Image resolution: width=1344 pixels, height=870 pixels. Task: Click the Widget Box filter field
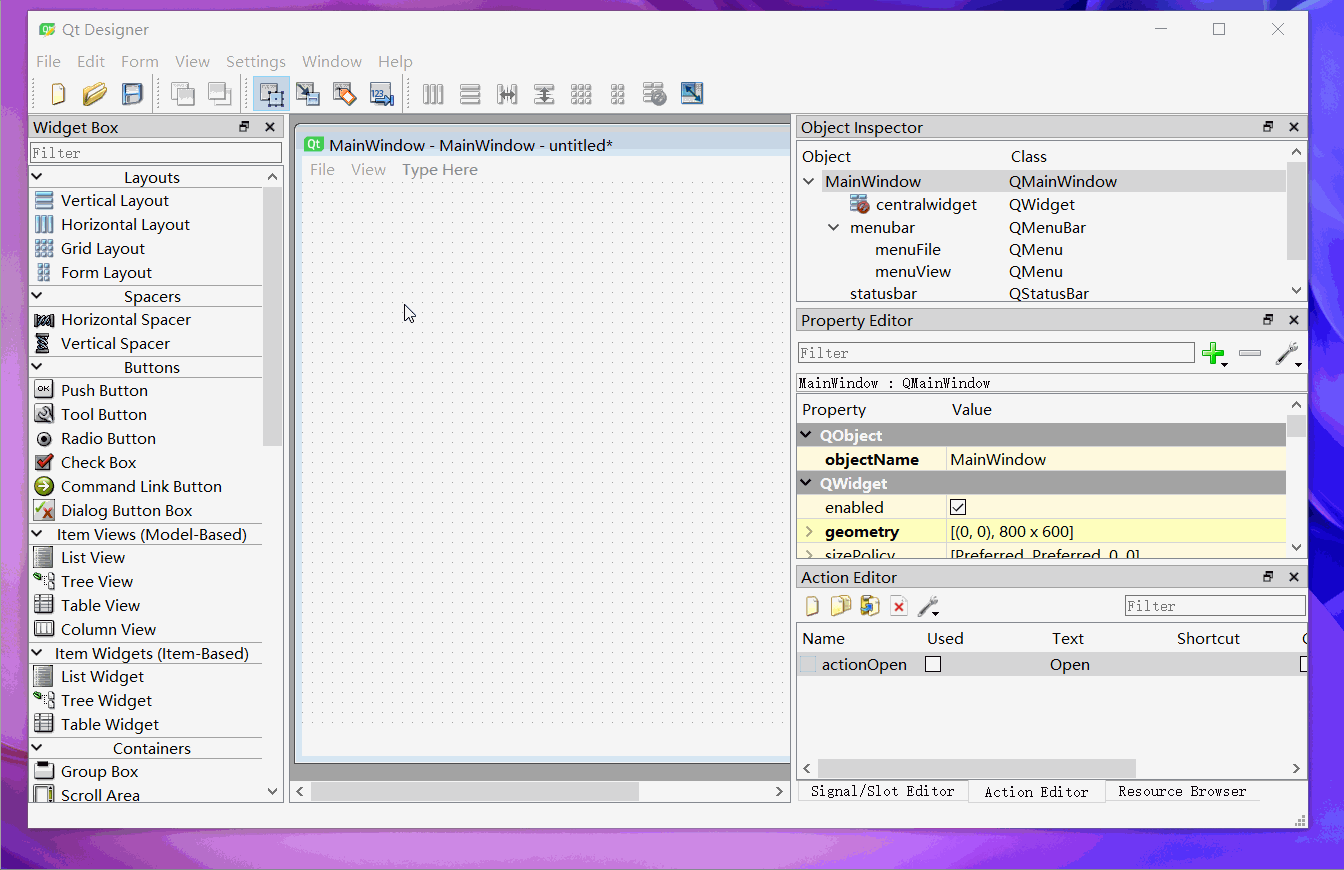156,153
